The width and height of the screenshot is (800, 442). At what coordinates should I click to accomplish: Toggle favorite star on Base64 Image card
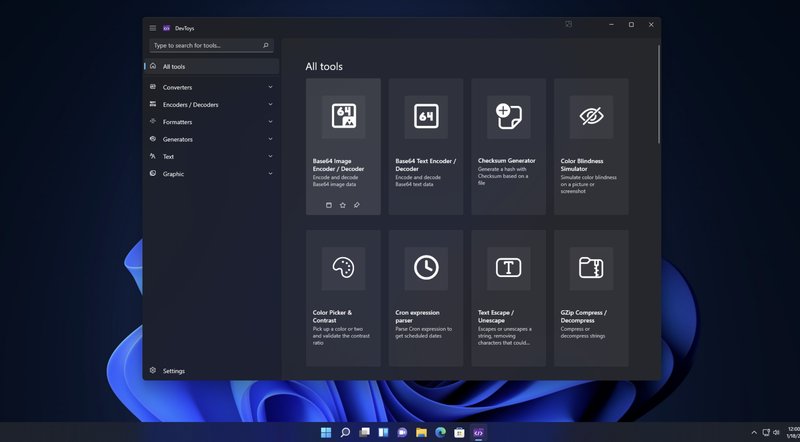click(x=343, y=205)
